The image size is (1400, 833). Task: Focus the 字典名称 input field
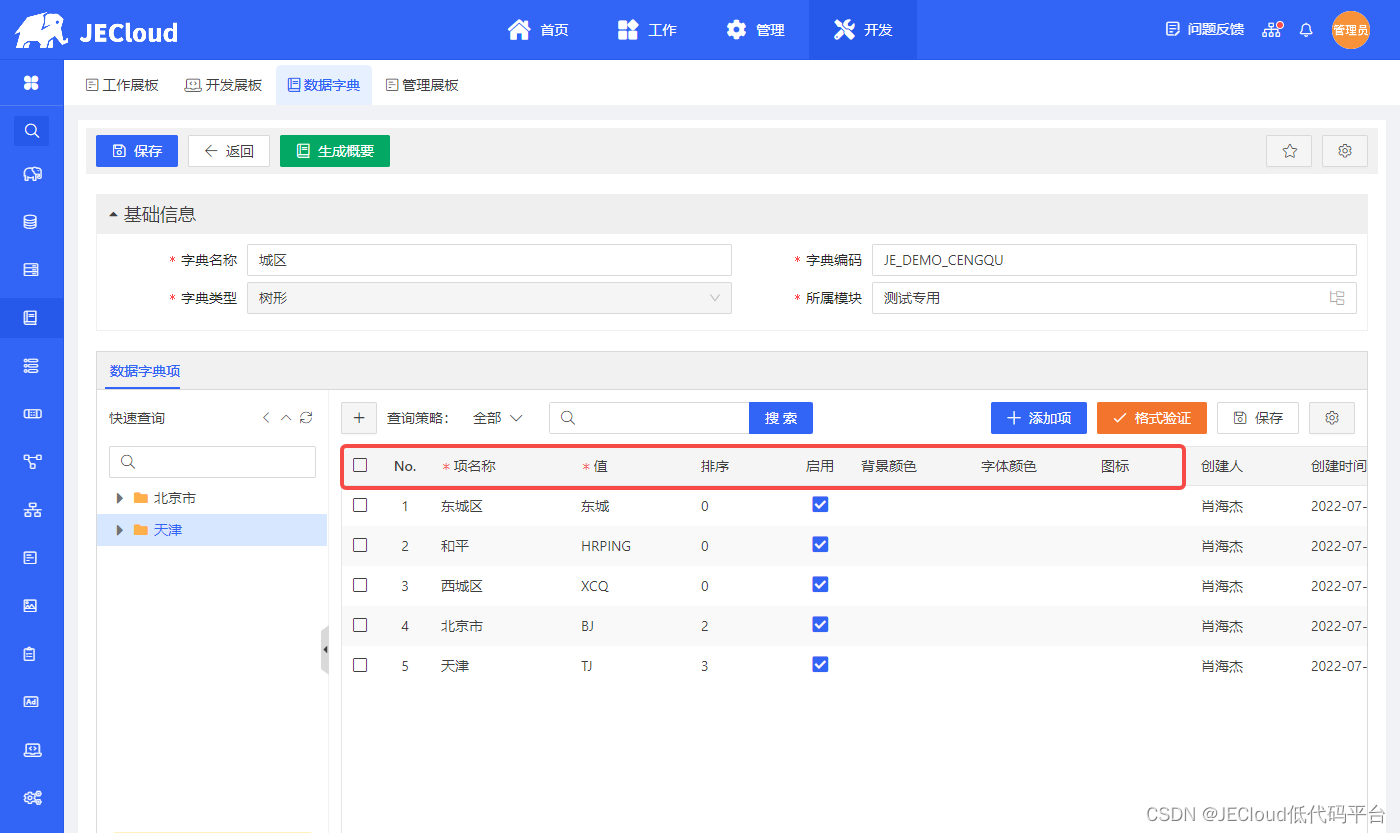[489, 260]
